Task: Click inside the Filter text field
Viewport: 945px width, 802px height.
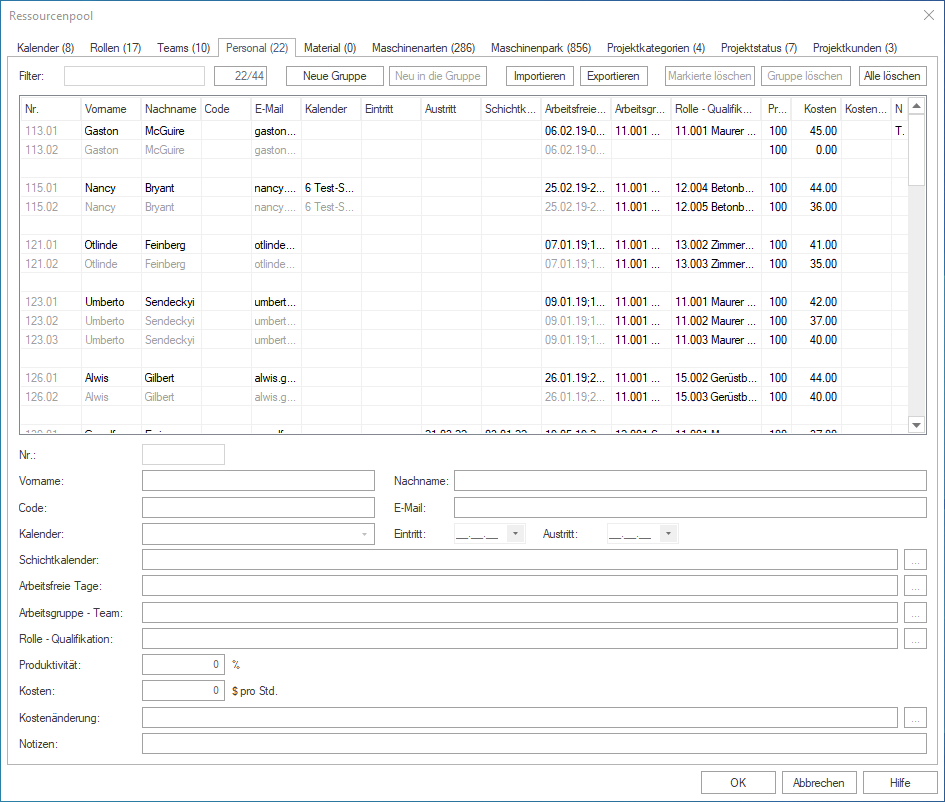Action: tap(133, 75)
